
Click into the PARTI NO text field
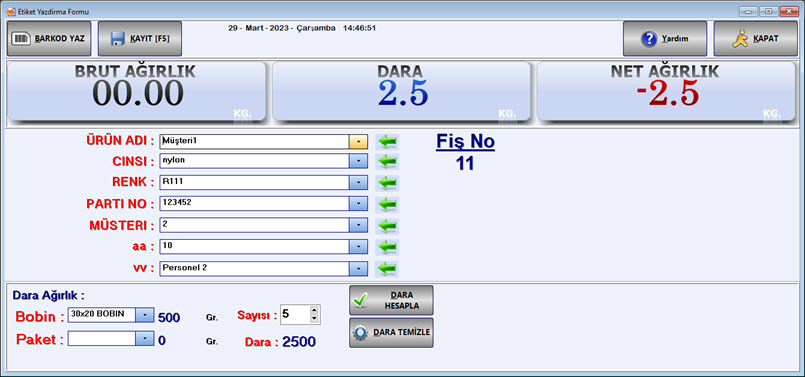[x=254, y=203]
